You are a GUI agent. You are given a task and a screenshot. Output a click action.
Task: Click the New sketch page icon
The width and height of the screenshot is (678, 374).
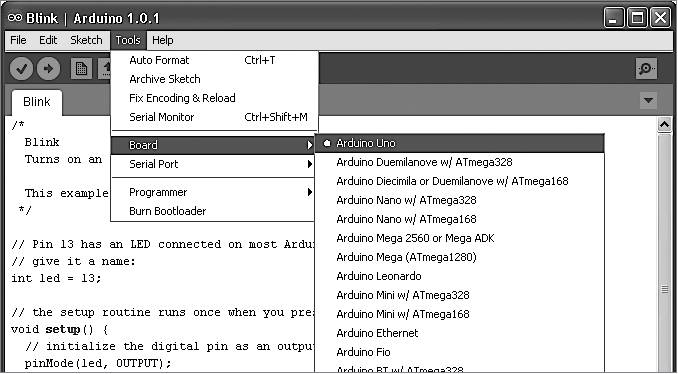[81, 69]
